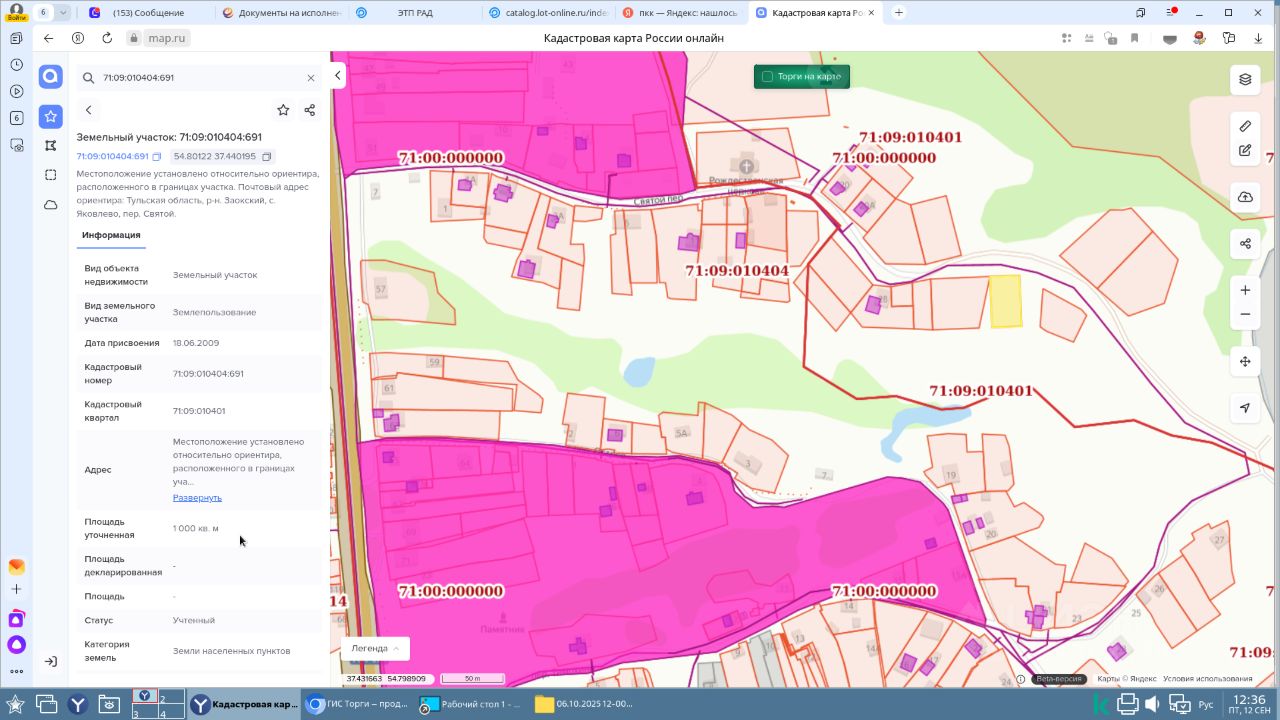
Task: Copy cadastral number 71:09:010404:691
Action: click(x=157, y=157)
